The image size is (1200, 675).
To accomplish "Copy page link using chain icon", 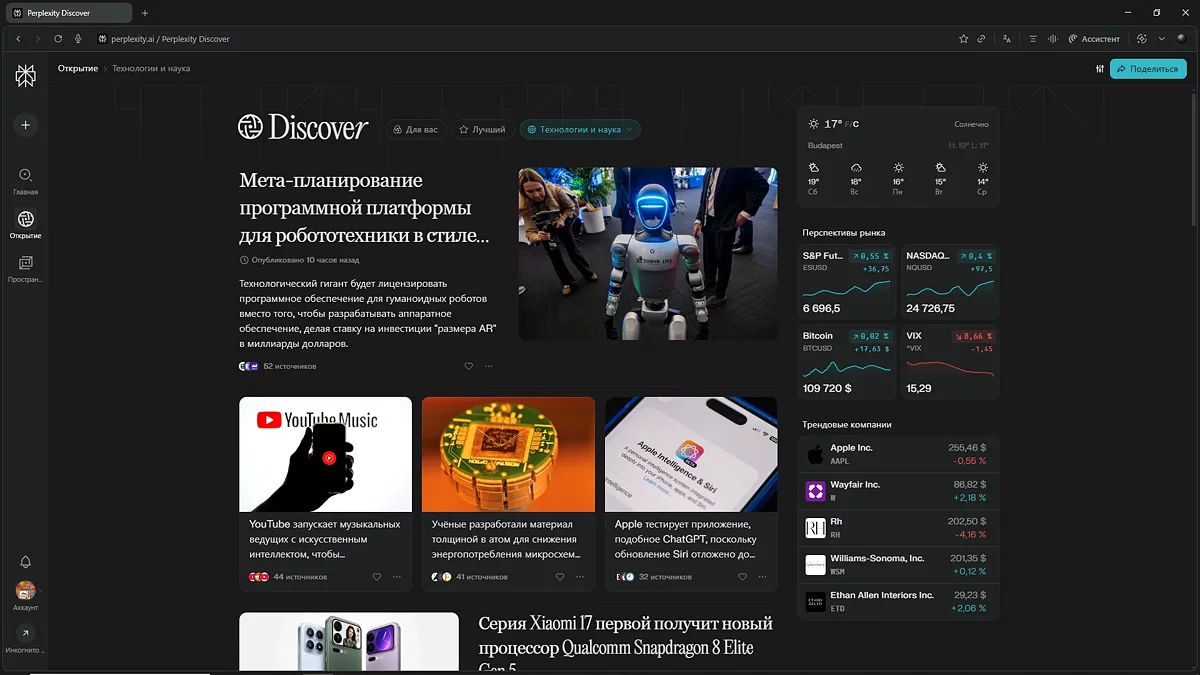I will click(981, 39).
